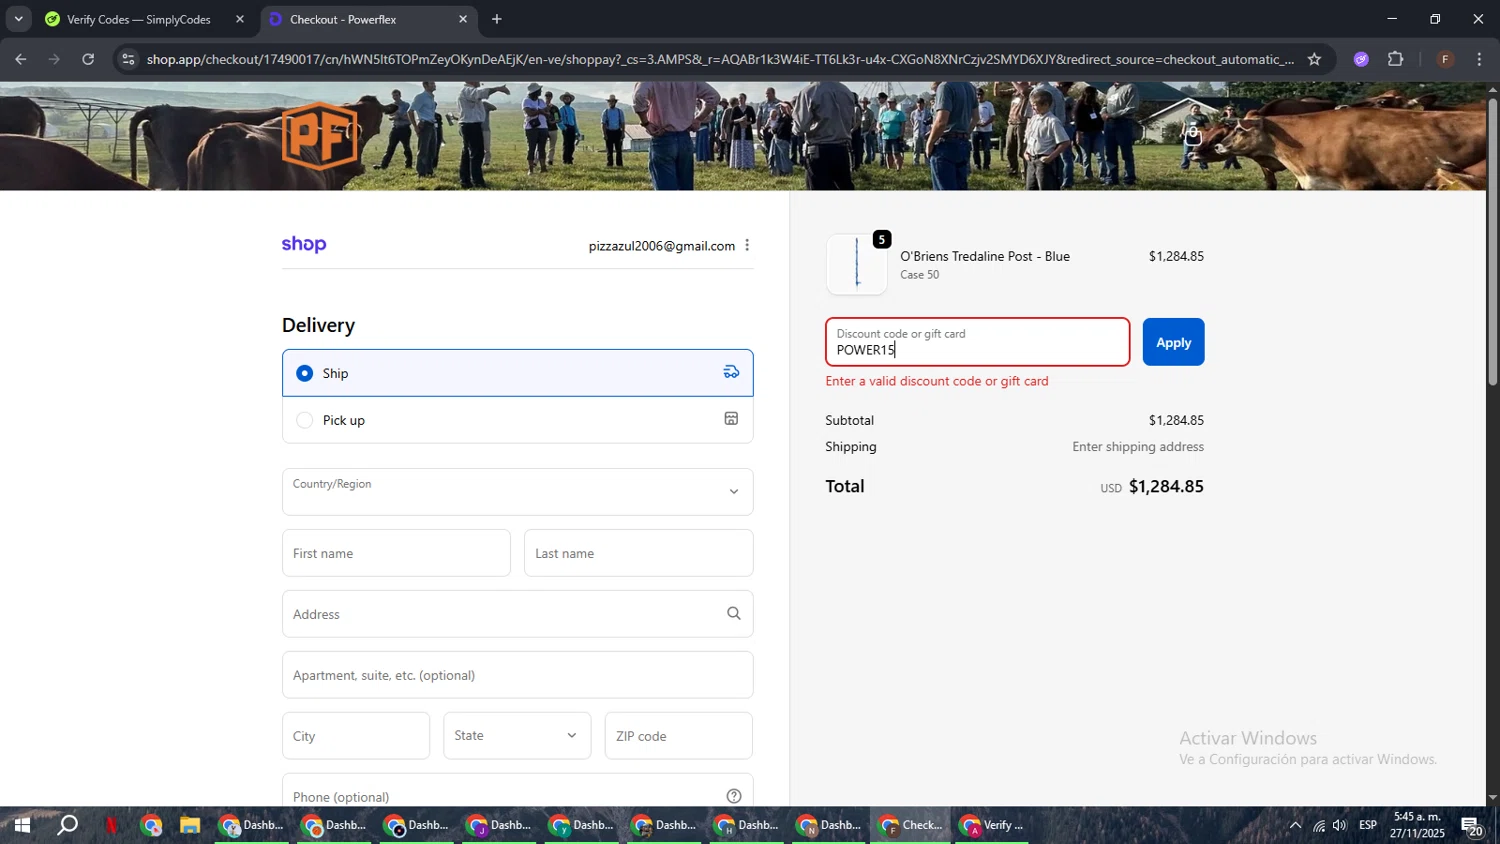Click the browser address bar URL
This screenshot has width=1500, height=844.
(720, 59)
